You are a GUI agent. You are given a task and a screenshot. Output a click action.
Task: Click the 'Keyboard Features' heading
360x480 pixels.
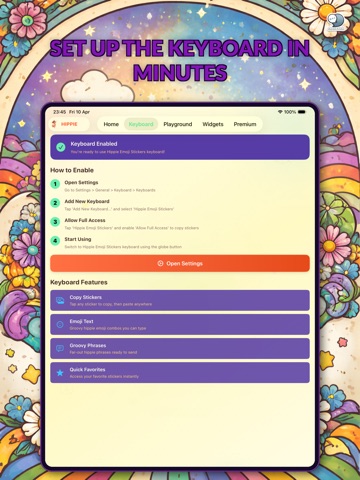79,282
